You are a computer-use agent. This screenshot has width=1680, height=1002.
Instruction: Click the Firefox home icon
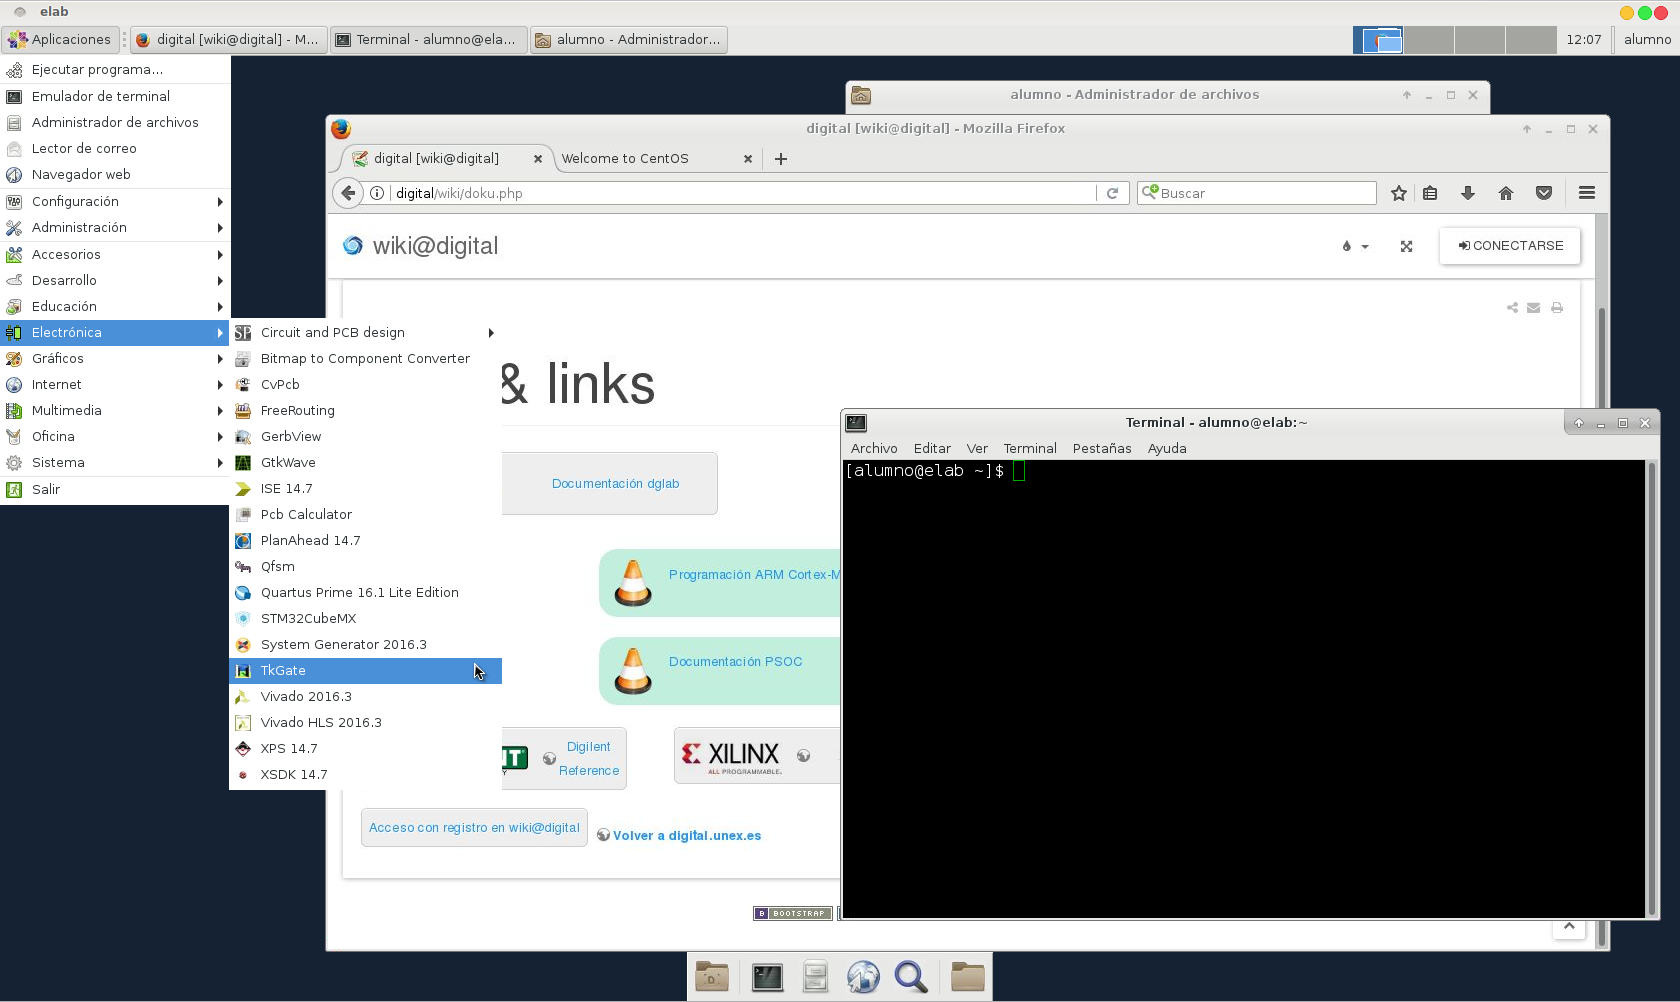(1505, 193)
